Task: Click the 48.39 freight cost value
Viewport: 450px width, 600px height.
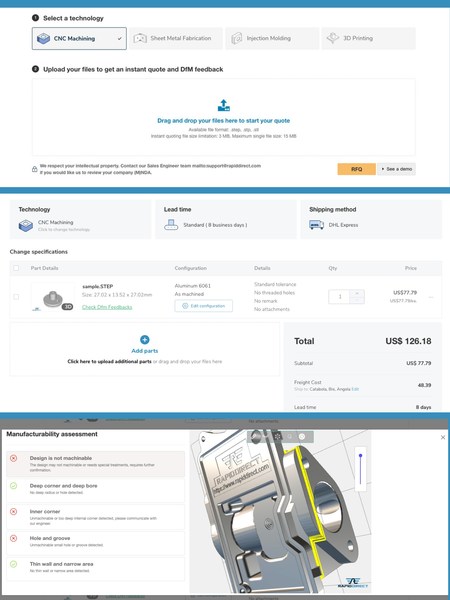Action: pyautogui.click(x=424, y=385)
